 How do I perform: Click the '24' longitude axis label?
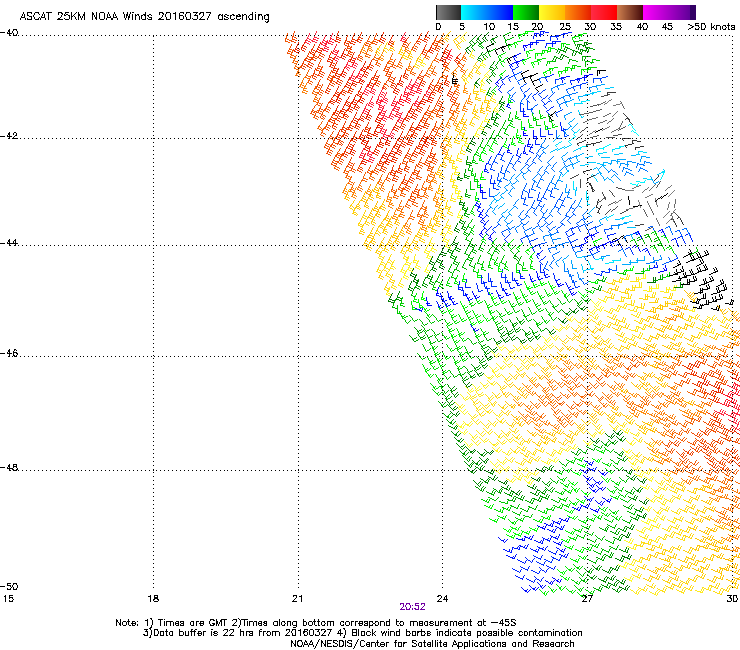point(442,599)
